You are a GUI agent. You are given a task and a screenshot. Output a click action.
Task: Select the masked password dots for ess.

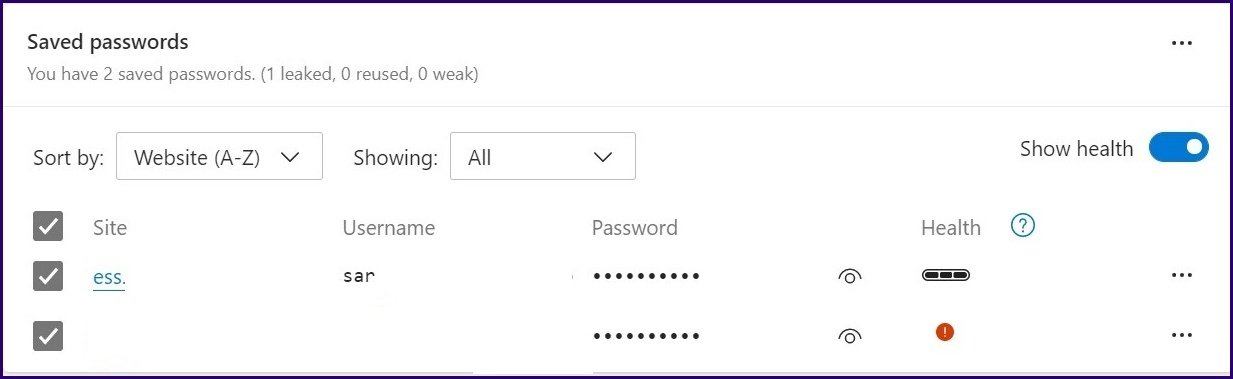[646, 276]
